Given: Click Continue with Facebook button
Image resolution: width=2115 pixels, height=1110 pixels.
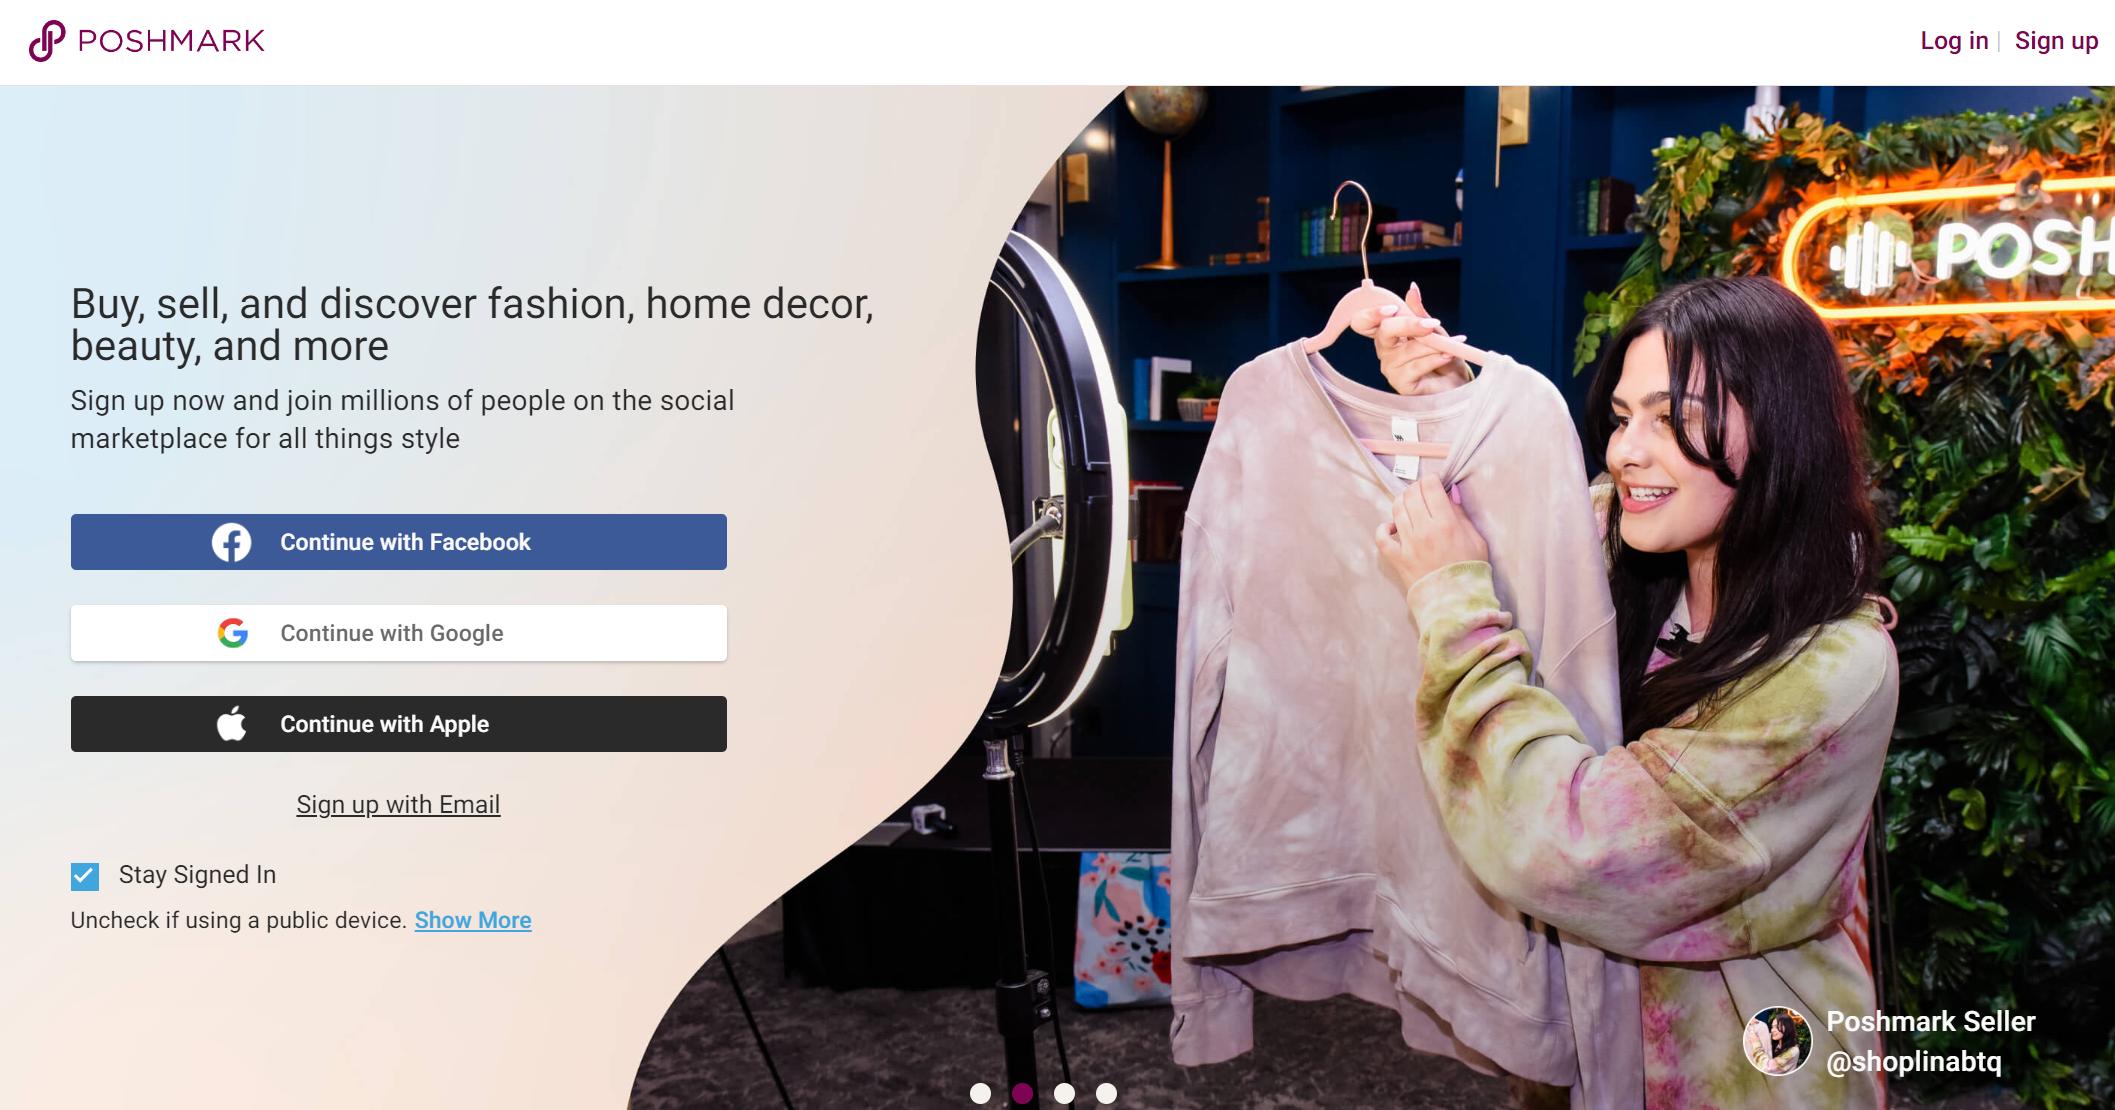Looking at the screenshot, I should 399,542.
